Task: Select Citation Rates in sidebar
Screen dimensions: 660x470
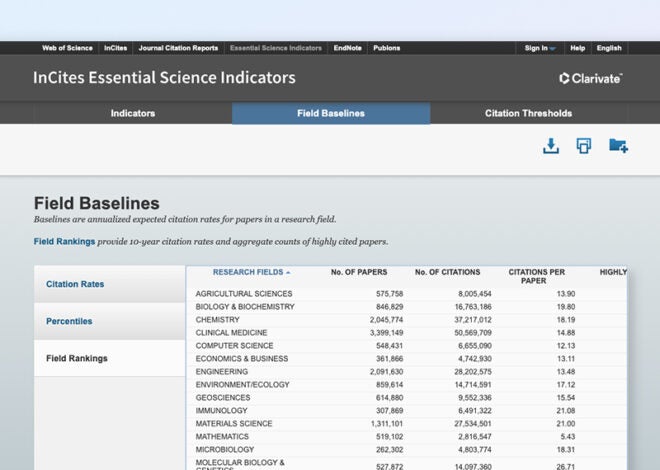Action: pos(75,284)
